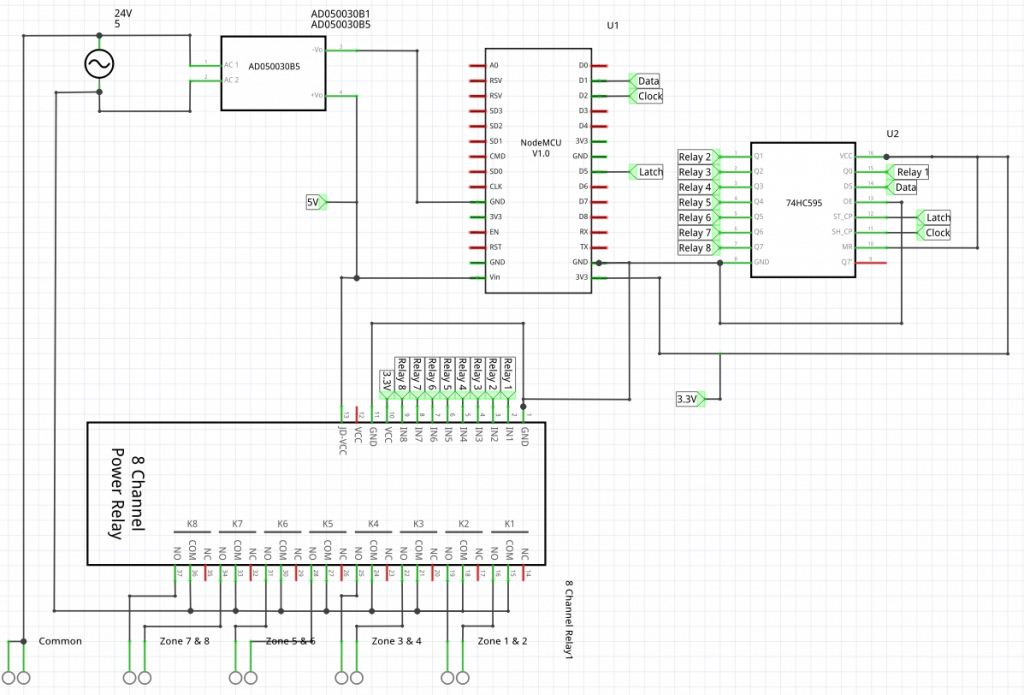Select the Latch net label beside NodeMCU D5
Screen dimensions: 1024x695
[647, 172]
